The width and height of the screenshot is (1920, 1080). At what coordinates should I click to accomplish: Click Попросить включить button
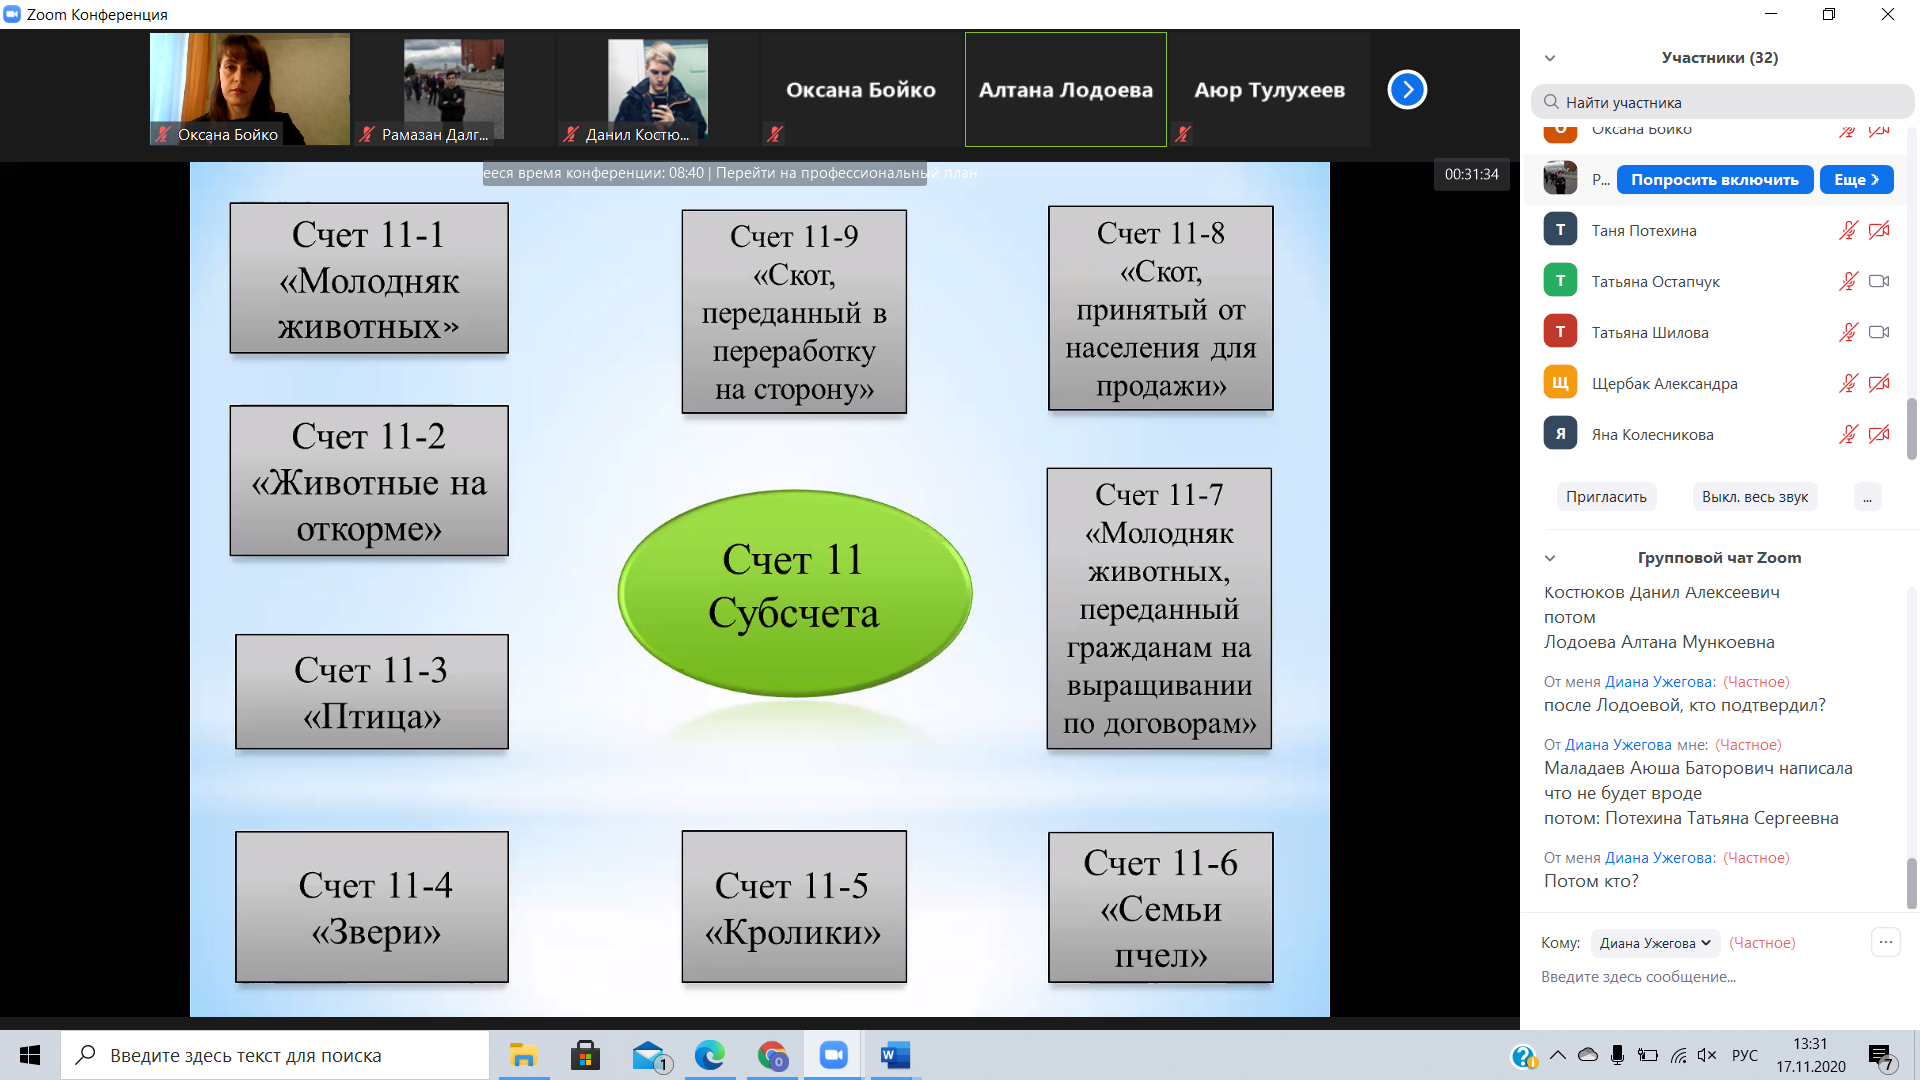[x=1714, y=180]
